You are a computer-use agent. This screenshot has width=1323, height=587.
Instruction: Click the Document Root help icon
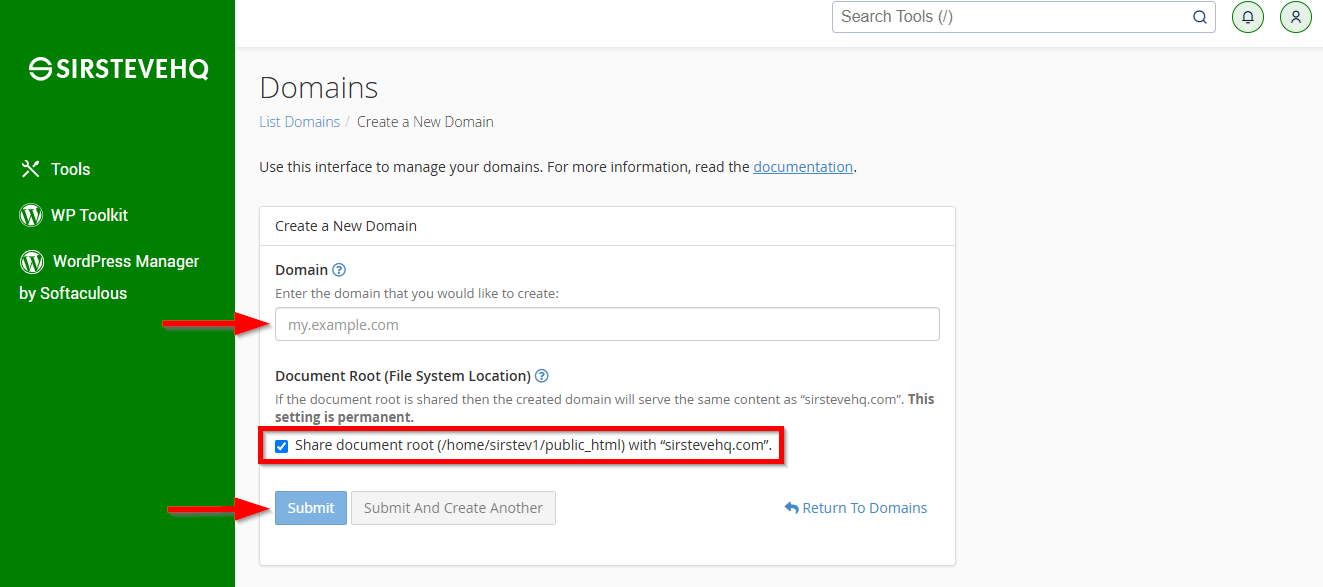tap(542, 376)
